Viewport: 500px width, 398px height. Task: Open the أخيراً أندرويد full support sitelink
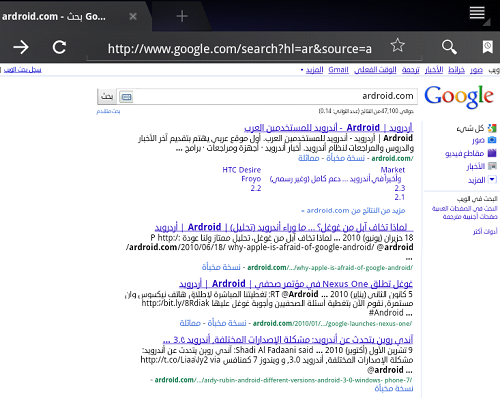click(x=335, y=179)
